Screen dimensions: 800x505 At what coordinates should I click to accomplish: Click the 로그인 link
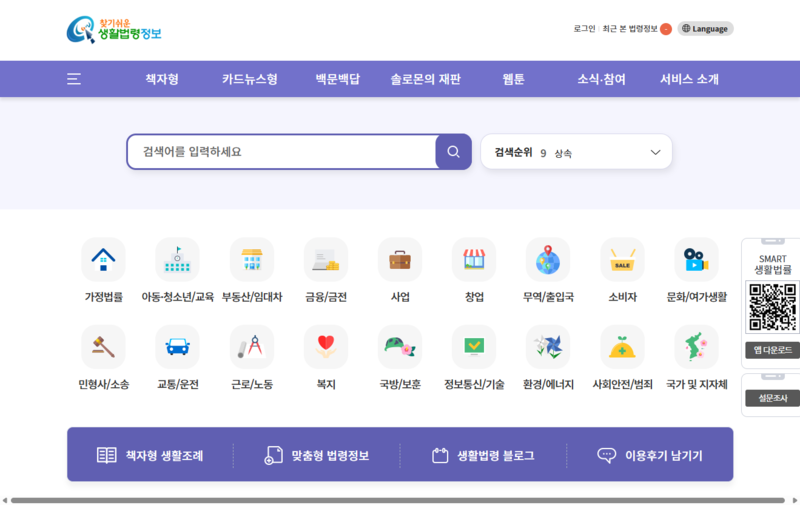pyautogui.click(x=584, y=29)
